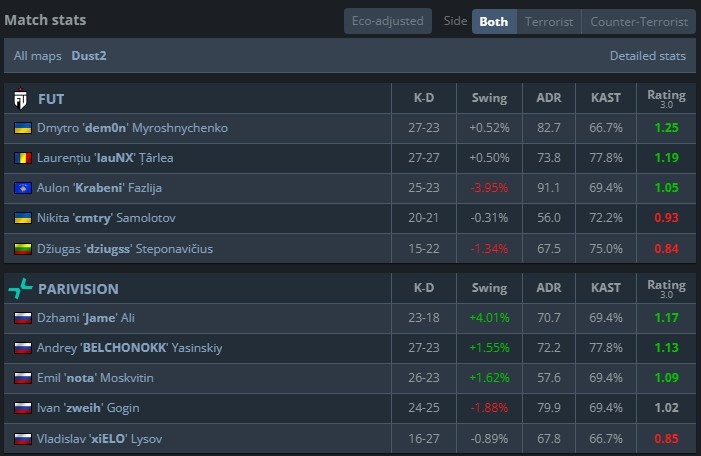Select the All maps tab

(x=35, y=56)
